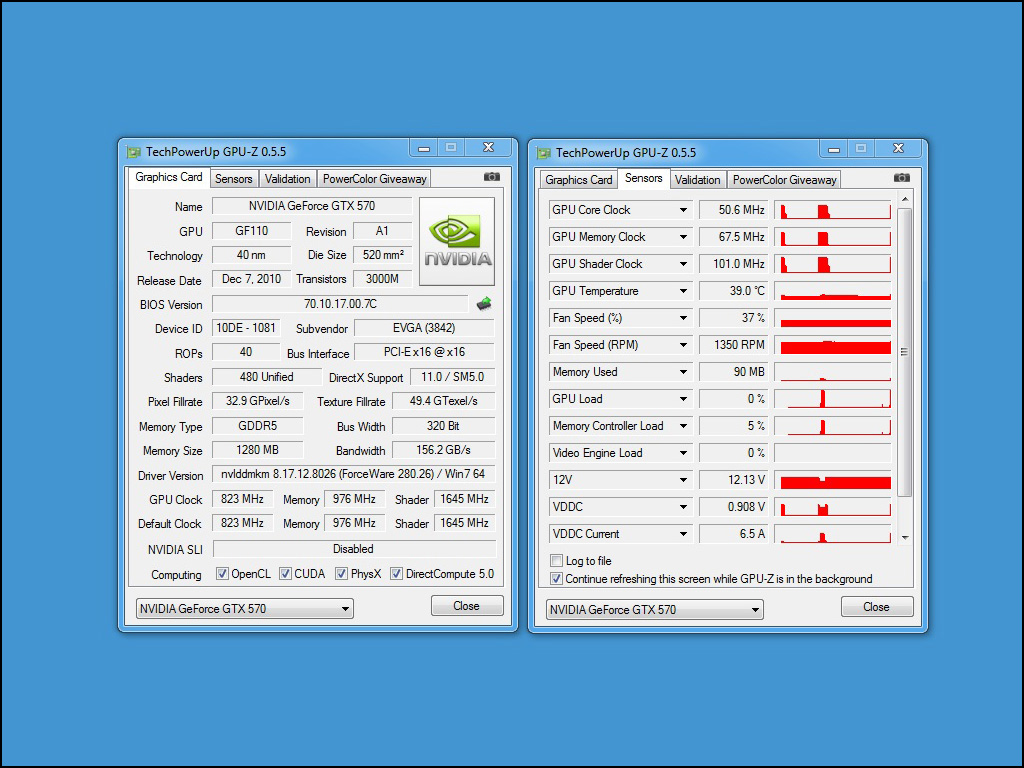
Task: Click Driver Version field value
Action: tap(353, 474)
